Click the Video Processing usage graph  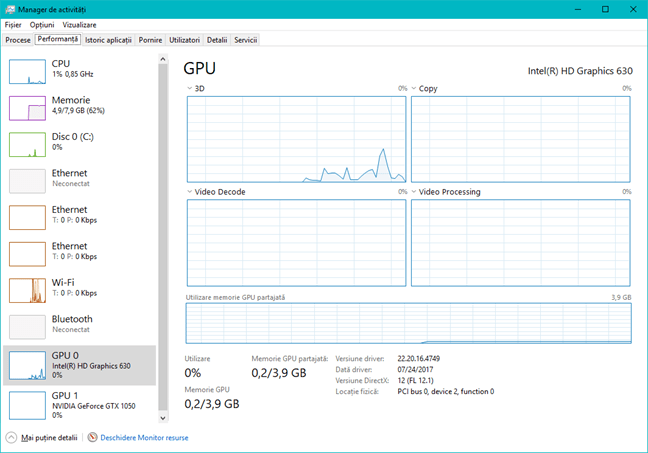[x=521, y=243]
